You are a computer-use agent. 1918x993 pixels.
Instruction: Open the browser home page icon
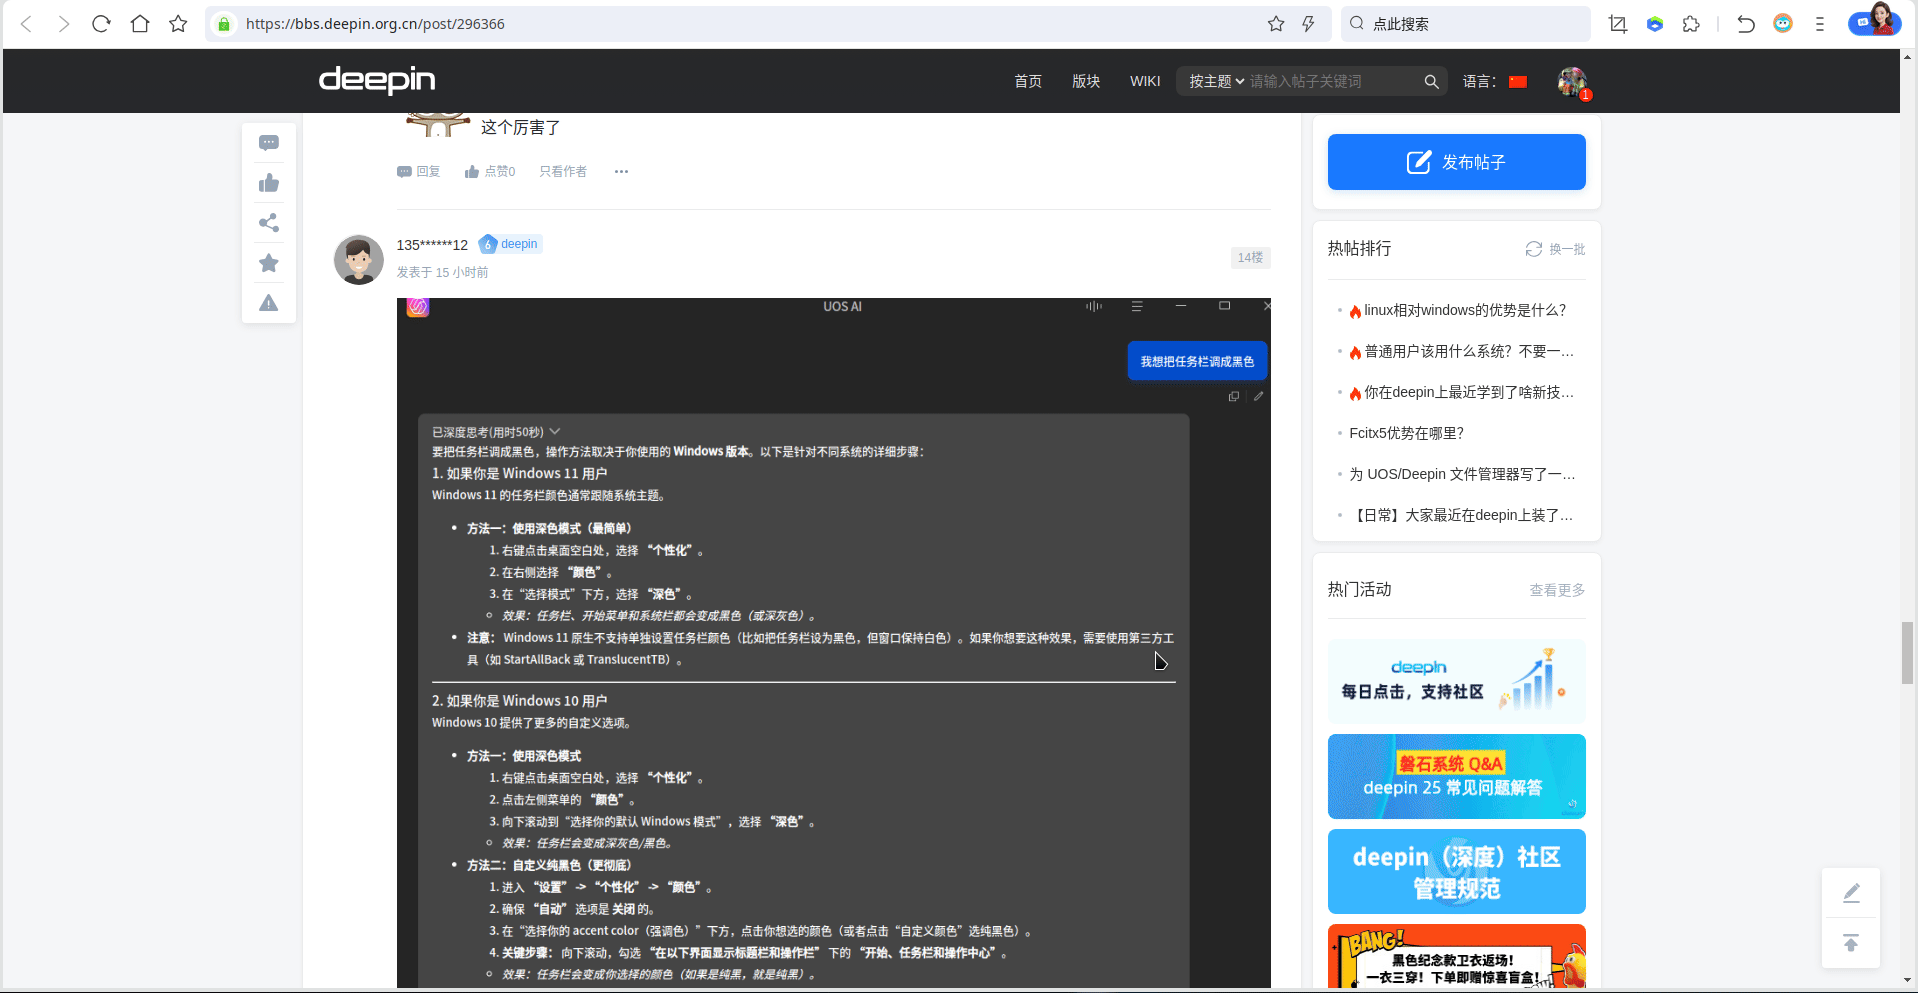(140, 24)
